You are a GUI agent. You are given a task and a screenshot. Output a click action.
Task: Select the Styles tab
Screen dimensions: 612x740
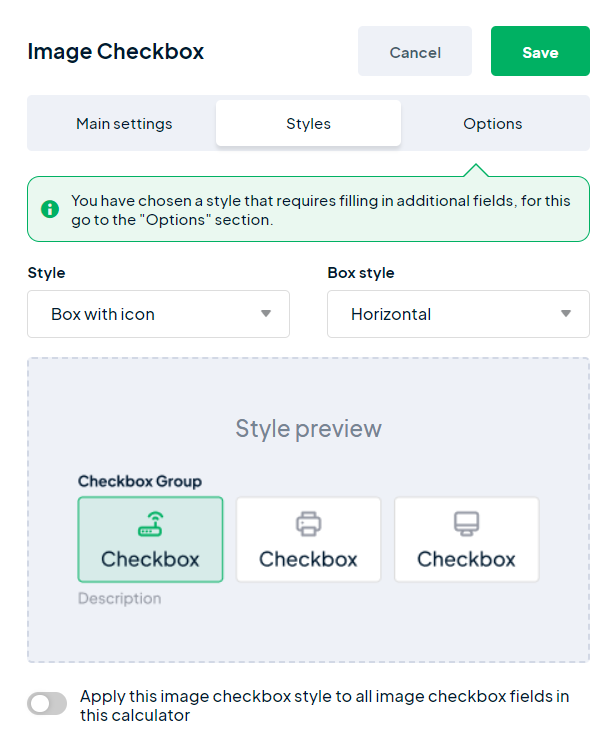tap(309, 123)
